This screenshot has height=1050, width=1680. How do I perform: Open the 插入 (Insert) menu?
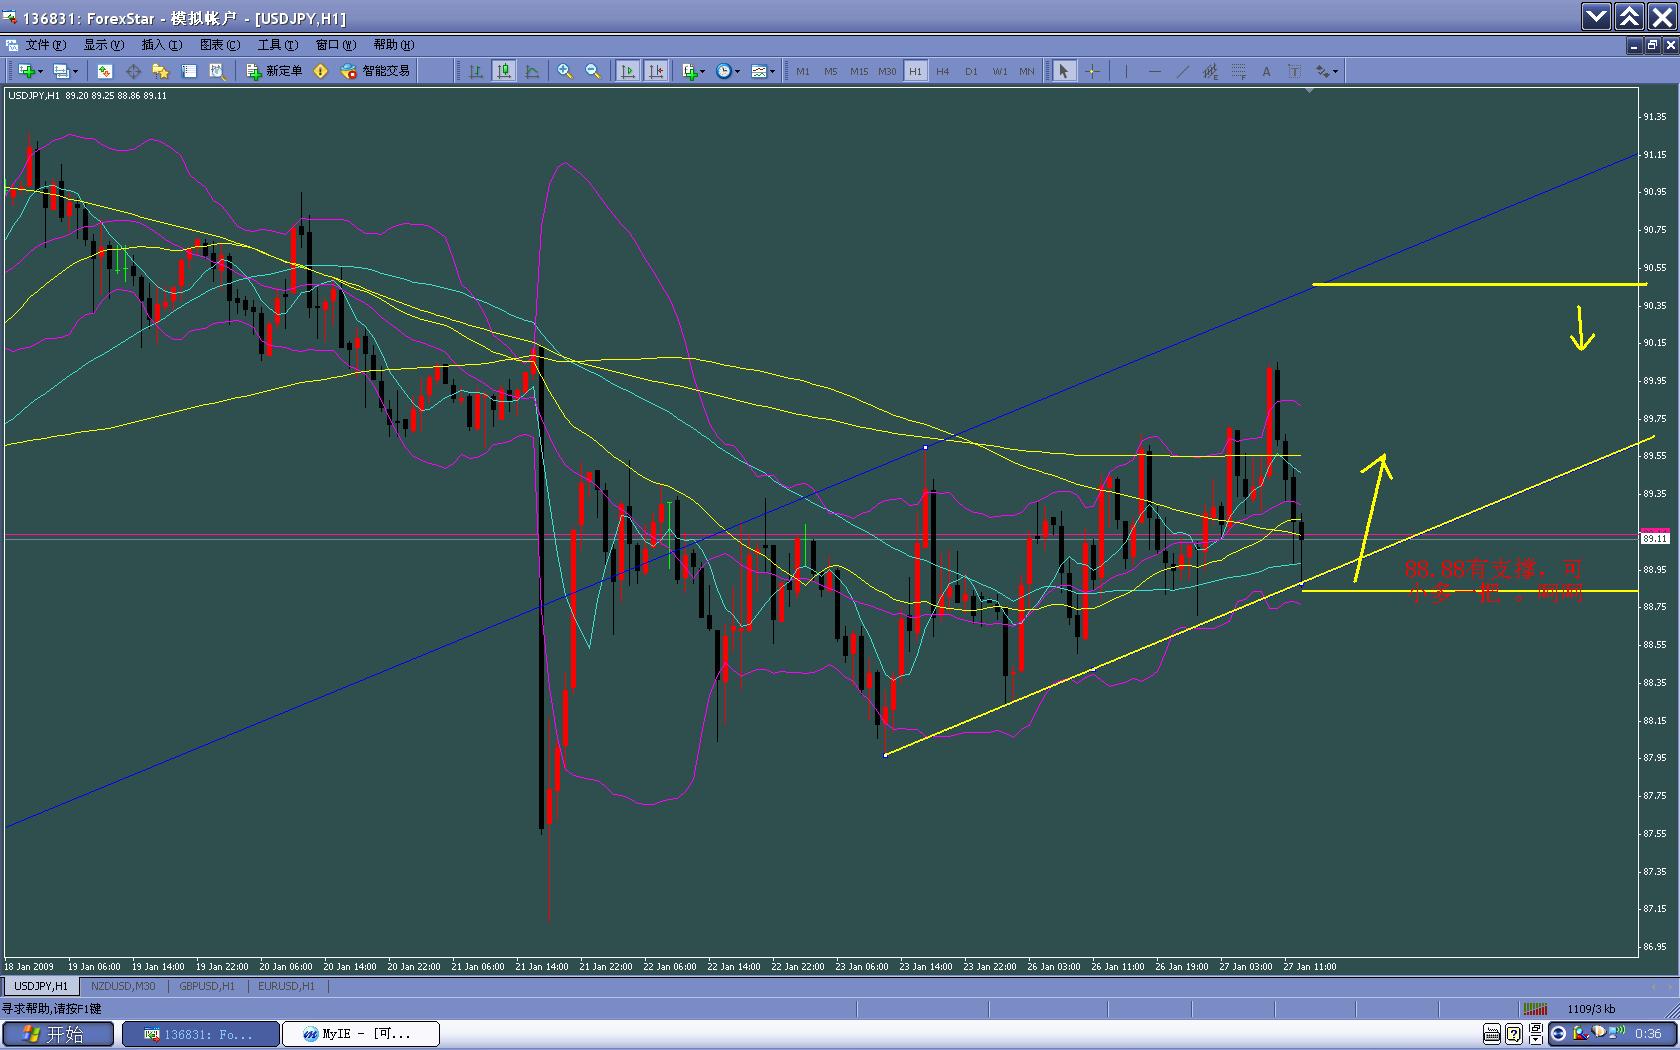(x=161, y=45)
